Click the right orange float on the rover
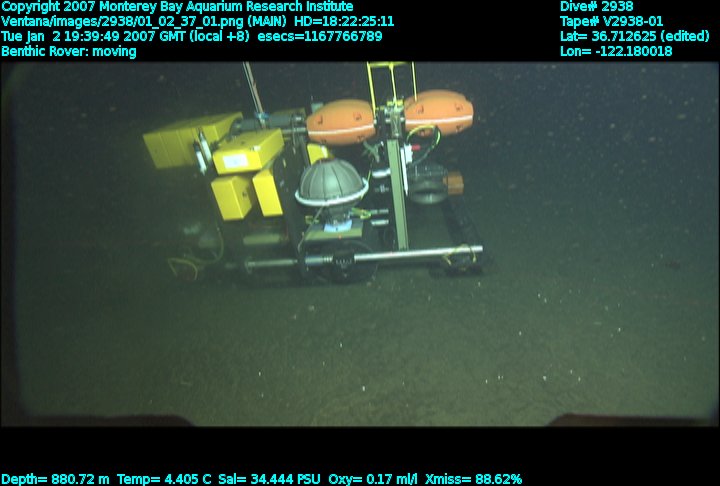720x486 pixels. [439, 112]
